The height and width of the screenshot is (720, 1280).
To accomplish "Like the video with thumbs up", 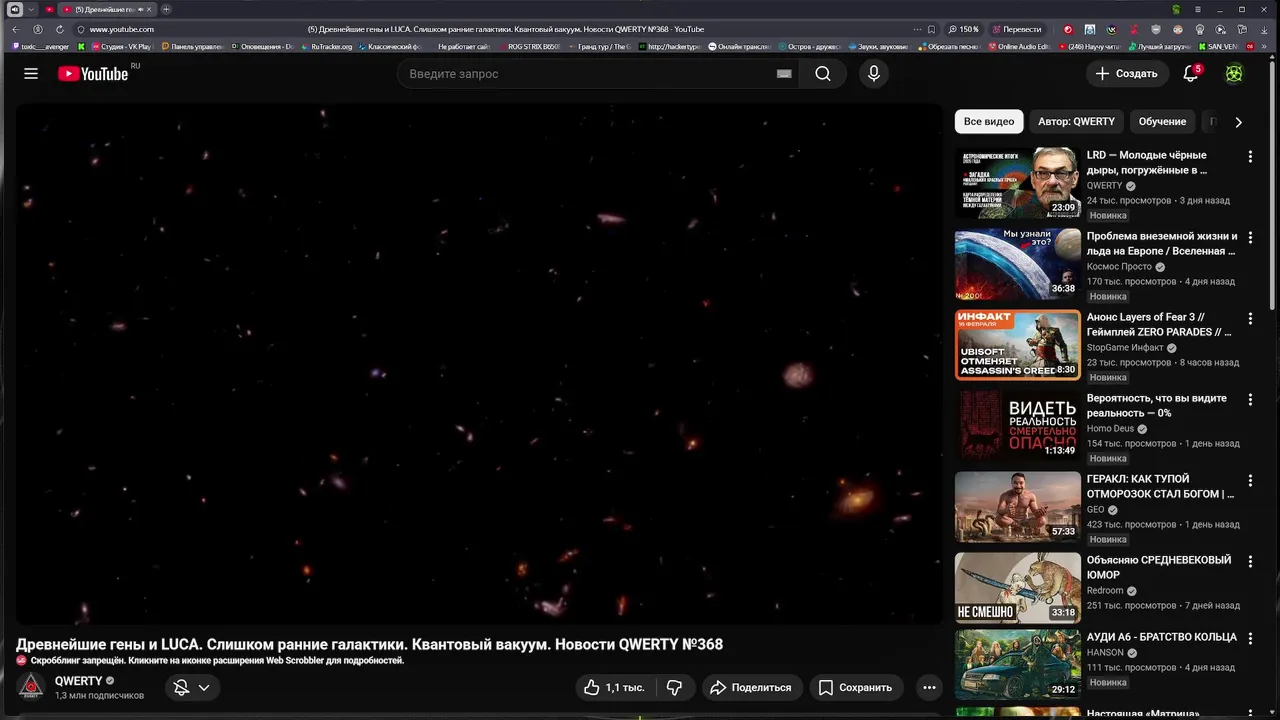I will click(614, 687).
